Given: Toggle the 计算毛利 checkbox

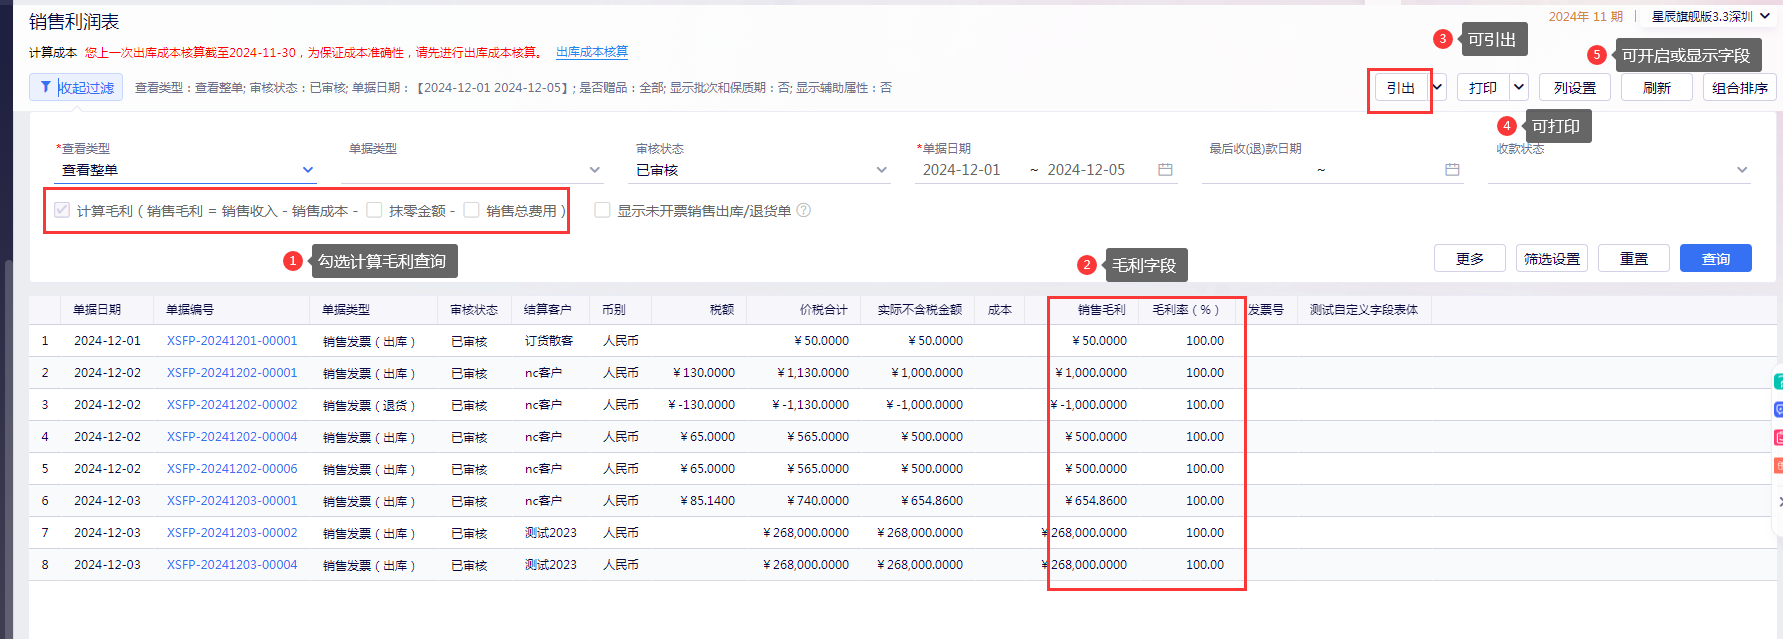Looking at the screenshot, I should pos(62,210).
